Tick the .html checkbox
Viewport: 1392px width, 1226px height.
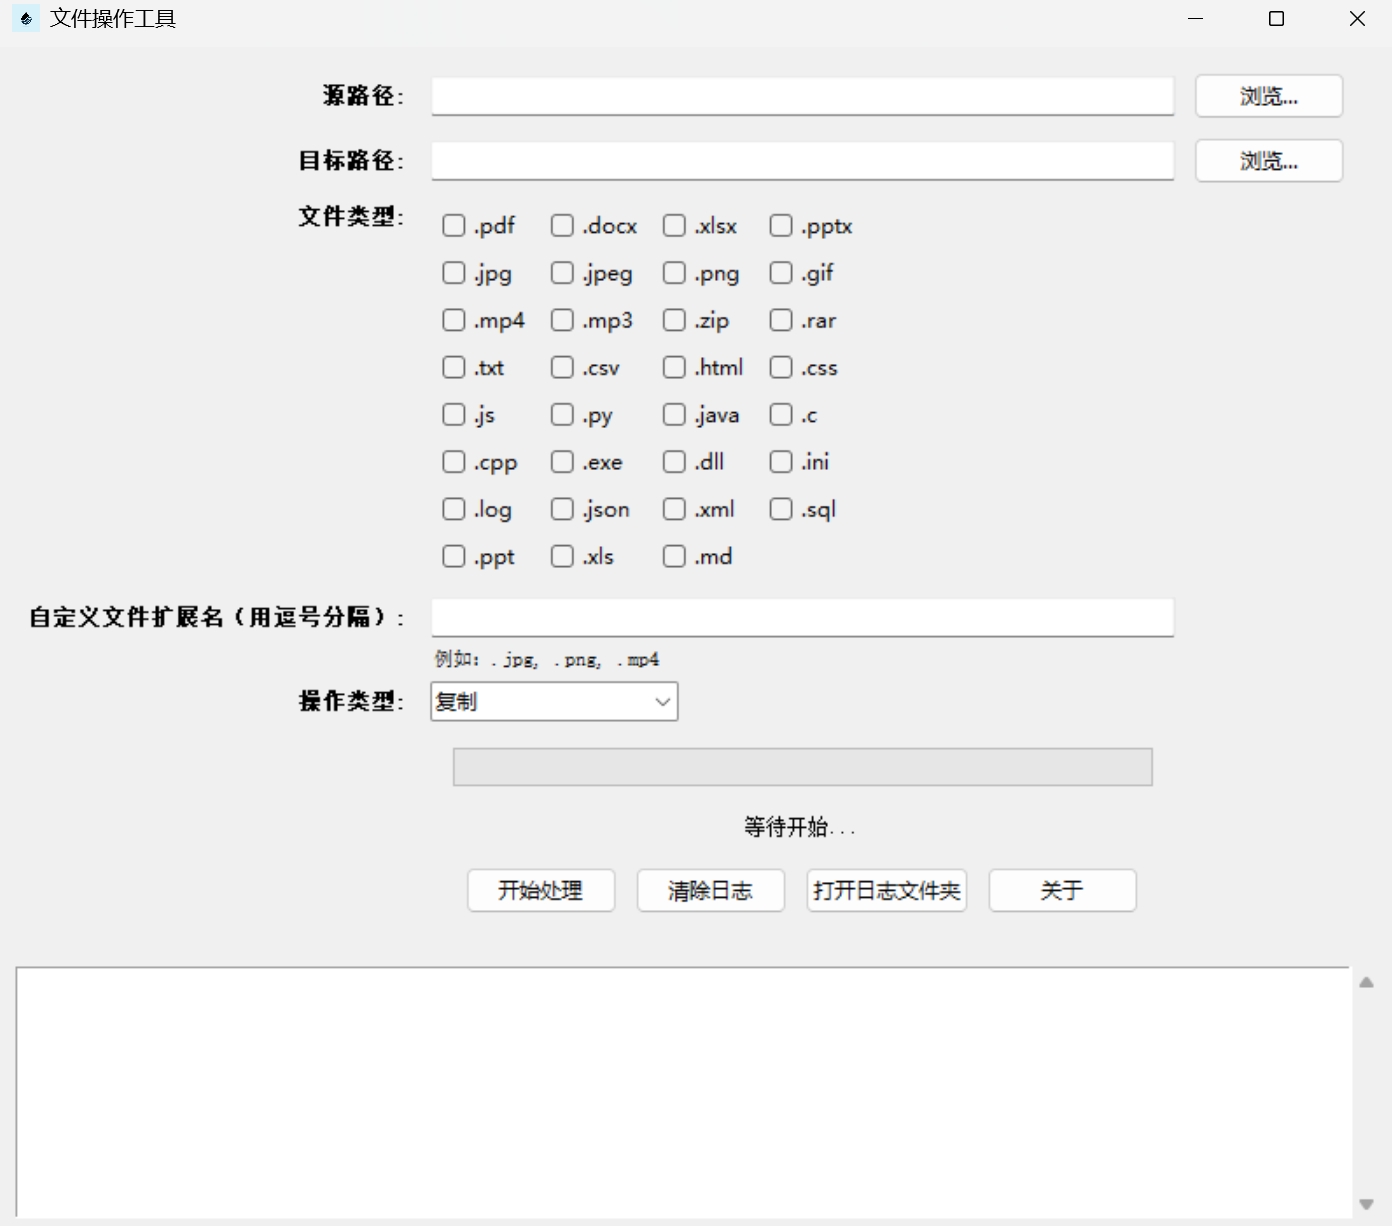(x=674, y=367)
